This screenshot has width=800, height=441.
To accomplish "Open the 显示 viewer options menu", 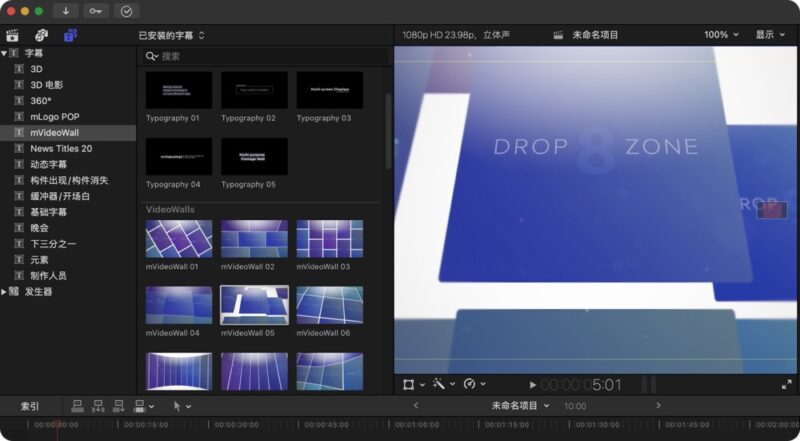I will (x=770, y=35).
